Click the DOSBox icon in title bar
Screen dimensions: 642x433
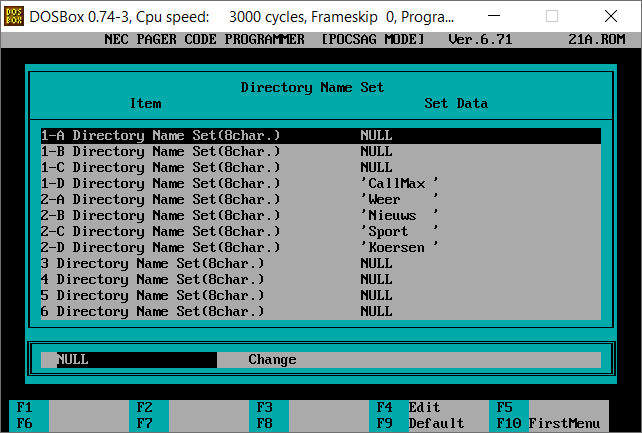(x=14, y=16)
